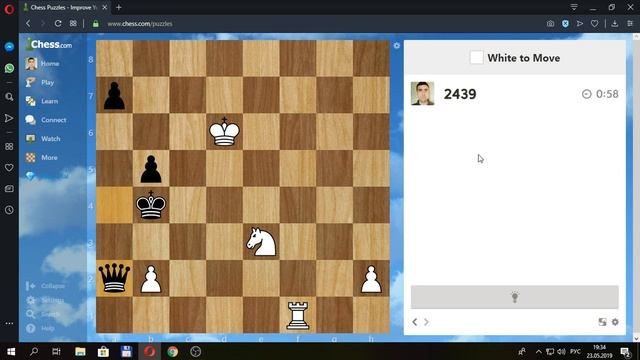Open bookmarks heart in Opera sidebar
Screen dimensions: 640x360
(x=9, y=167)
